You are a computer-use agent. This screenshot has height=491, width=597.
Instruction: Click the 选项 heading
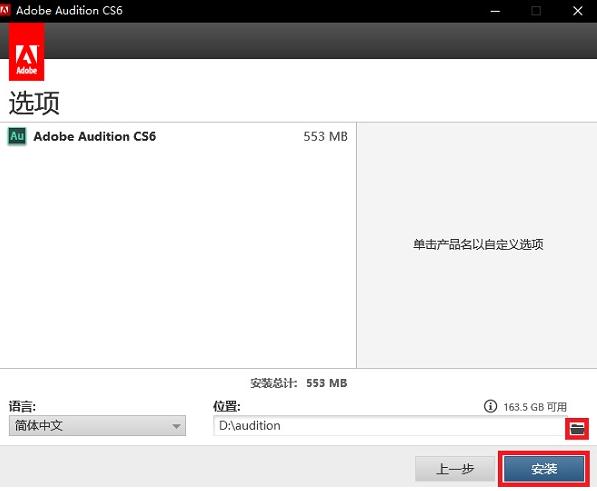pyautogui.click(x=34, y=103)
